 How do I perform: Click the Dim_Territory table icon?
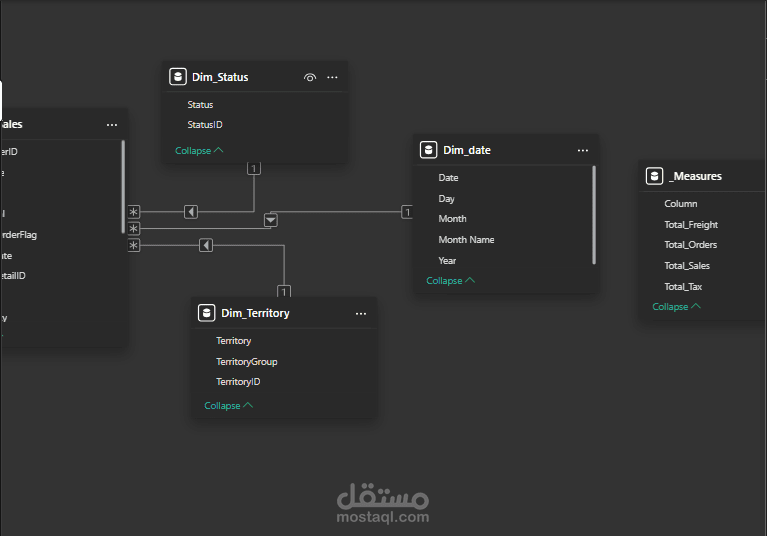click(206, 313)
